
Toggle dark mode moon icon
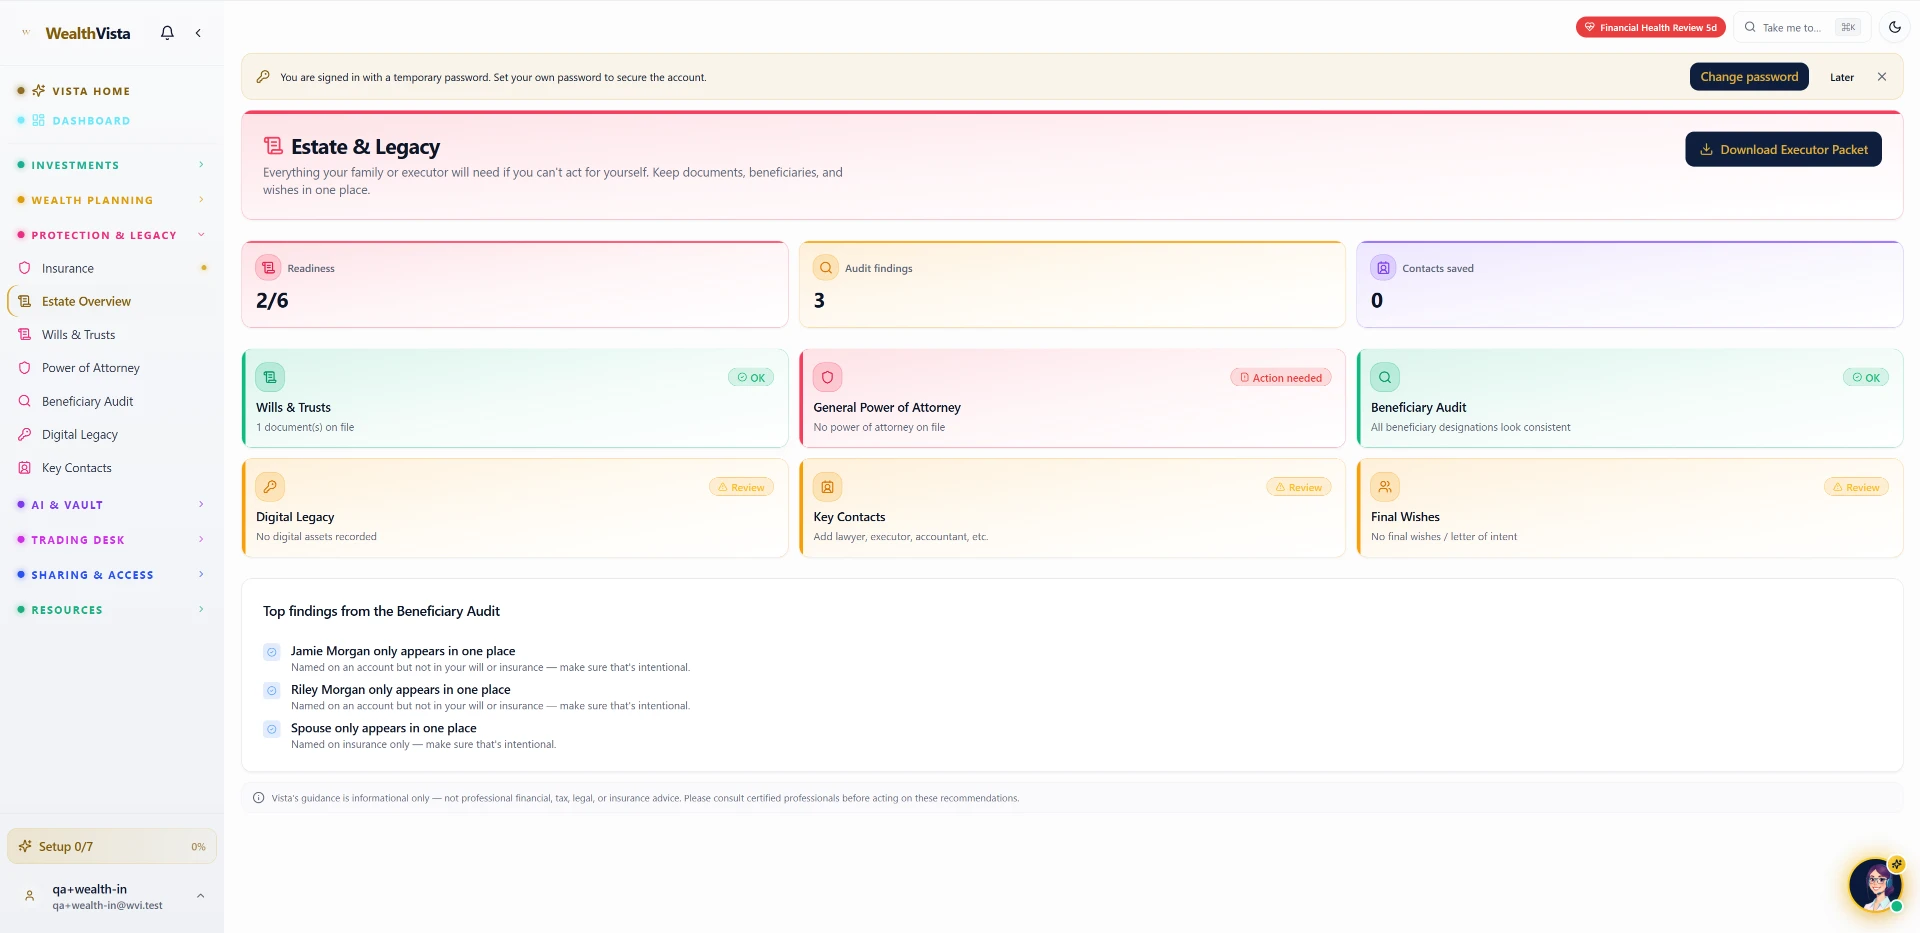(x=1894, y=27)
